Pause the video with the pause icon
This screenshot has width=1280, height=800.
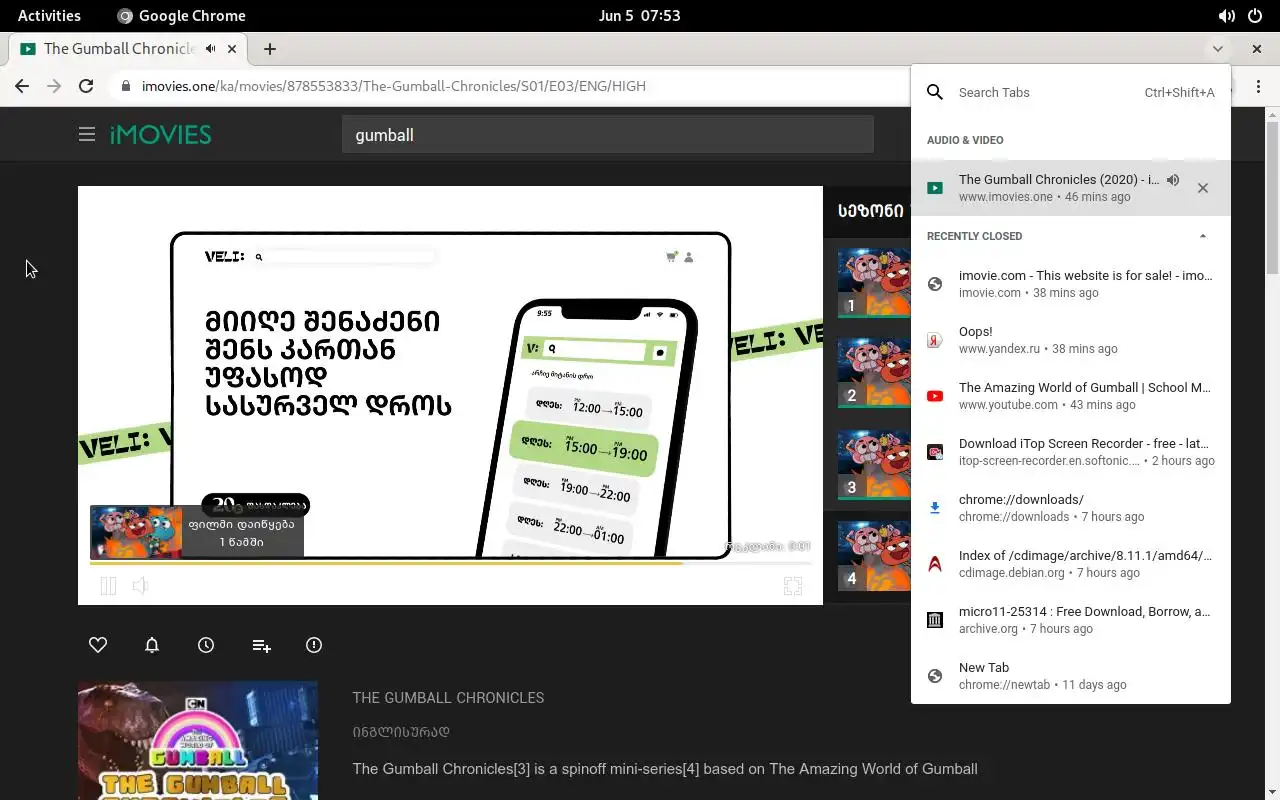click(x=108, y=586)
